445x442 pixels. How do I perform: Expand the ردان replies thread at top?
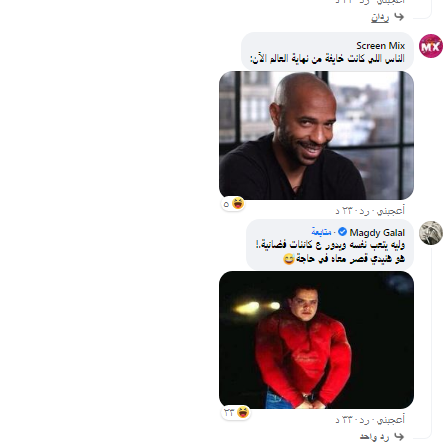(x=380, y=17)
